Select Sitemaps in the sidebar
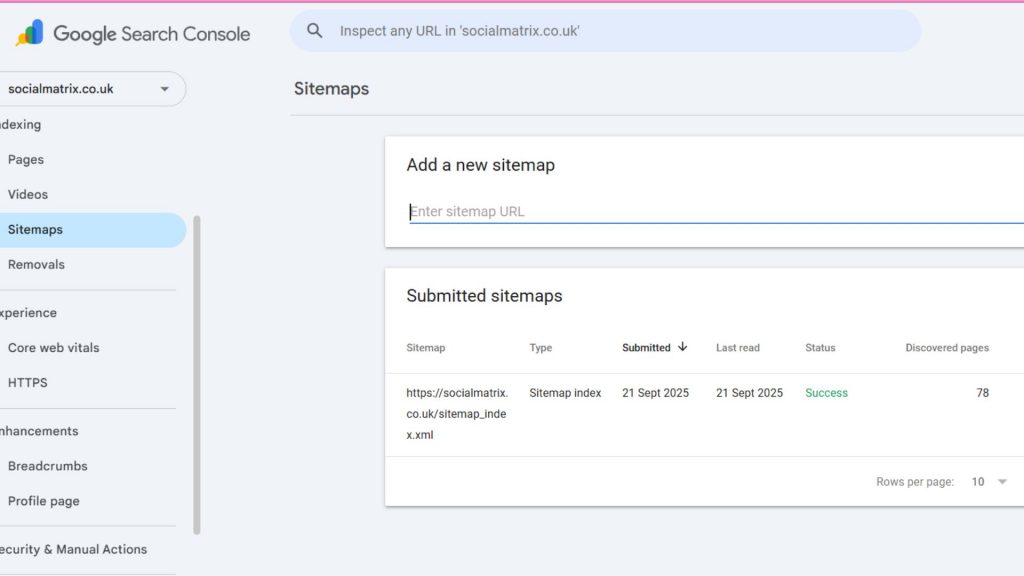The height and width of the screenshot is (576, 1024). tap(36, 230)
